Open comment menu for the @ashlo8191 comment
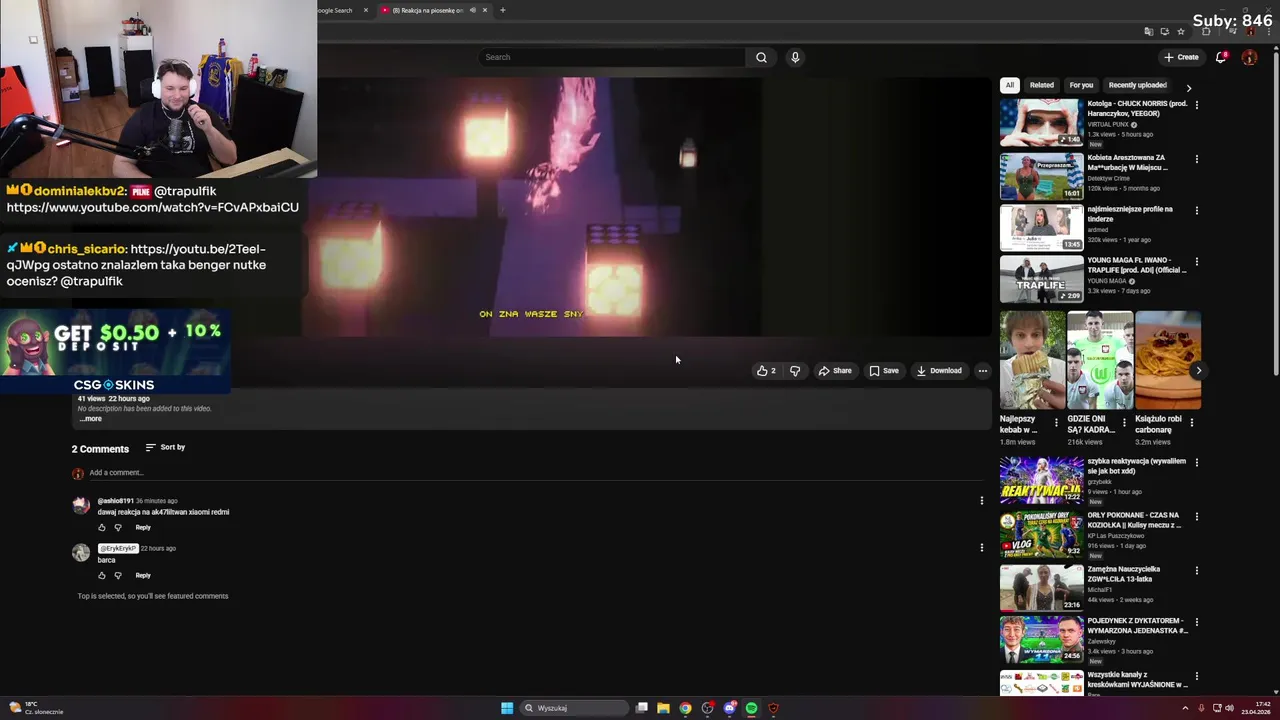Viewport: 1280px width, 720px height. (981, 500)
